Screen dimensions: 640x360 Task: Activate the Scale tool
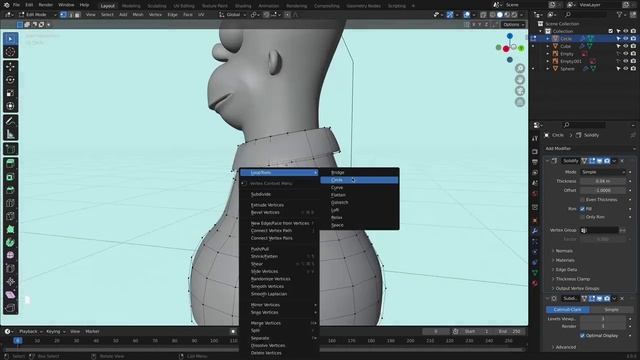(x=10, y=93)
